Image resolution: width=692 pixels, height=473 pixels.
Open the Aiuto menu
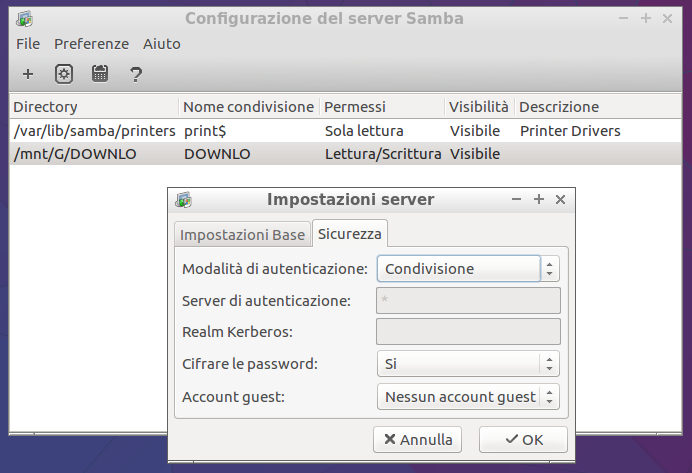[162, 44]
